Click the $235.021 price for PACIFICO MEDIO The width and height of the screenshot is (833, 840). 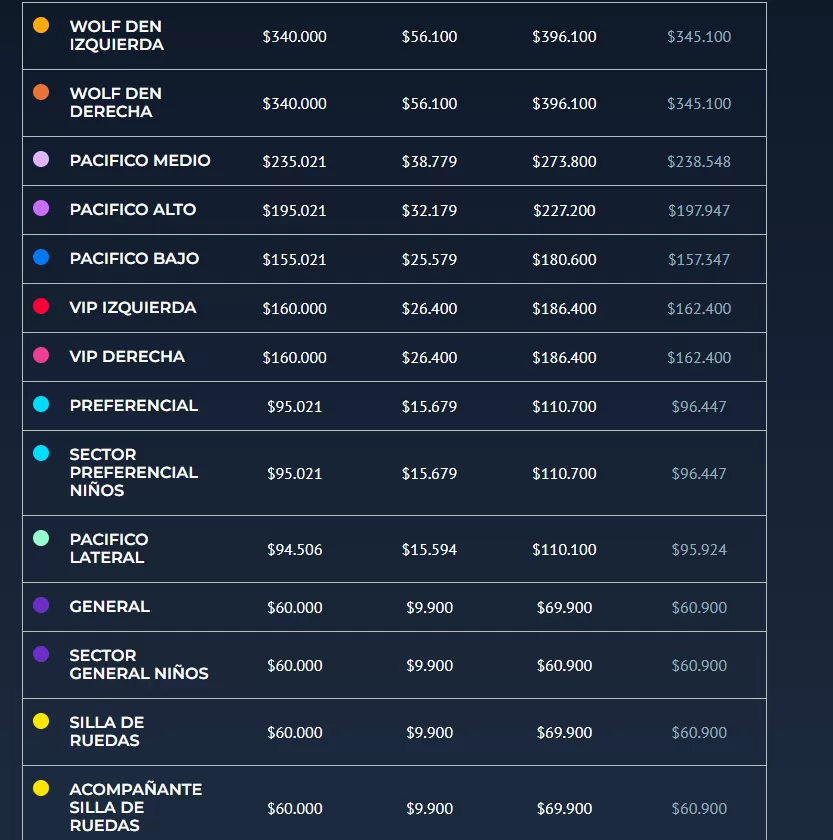(x=295, y=161)
